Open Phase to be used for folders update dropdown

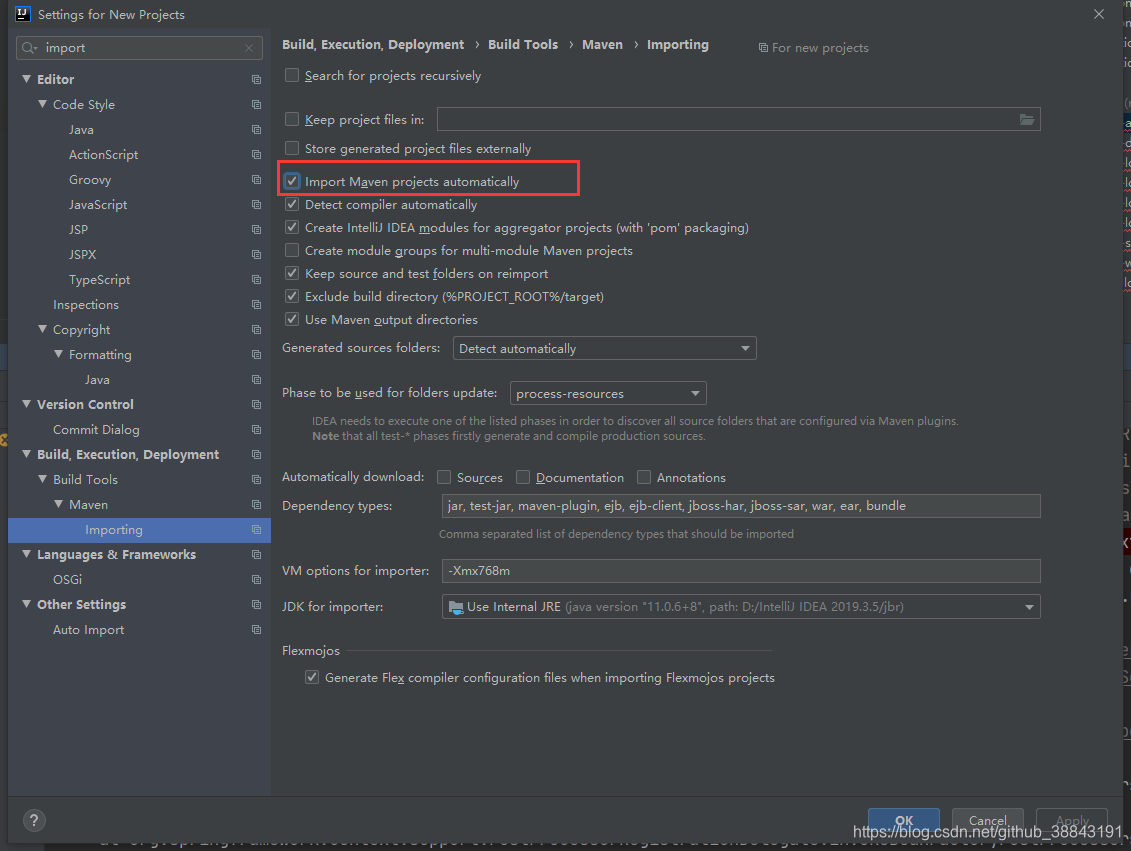click(x=608, y=393)
